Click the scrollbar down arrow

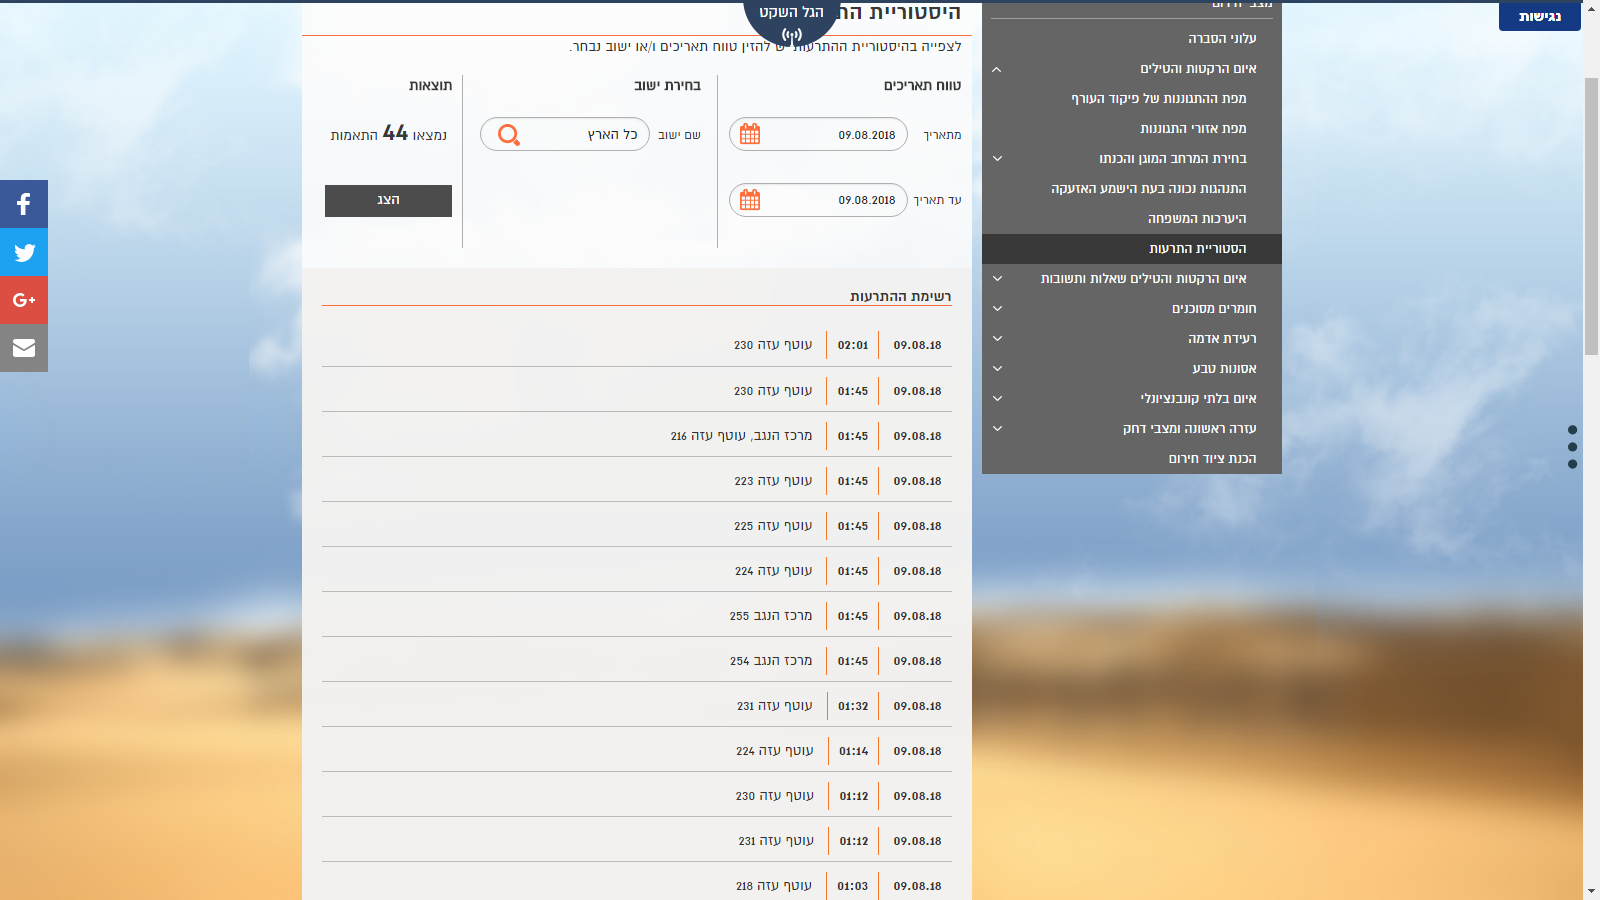(1591, 890)
